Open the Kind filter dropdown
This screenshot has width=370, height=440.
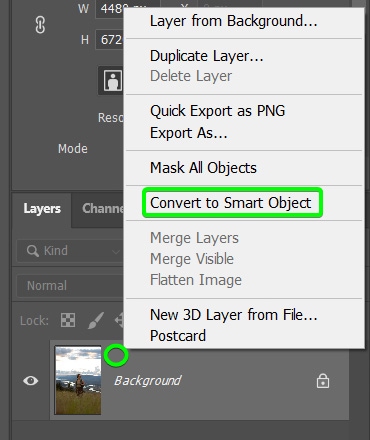(x=70, y=251)
